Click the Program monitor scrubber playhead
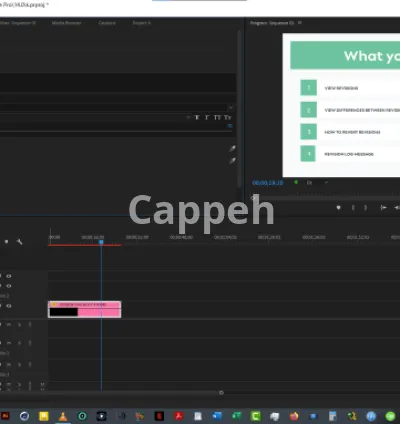 coord(253,198)
